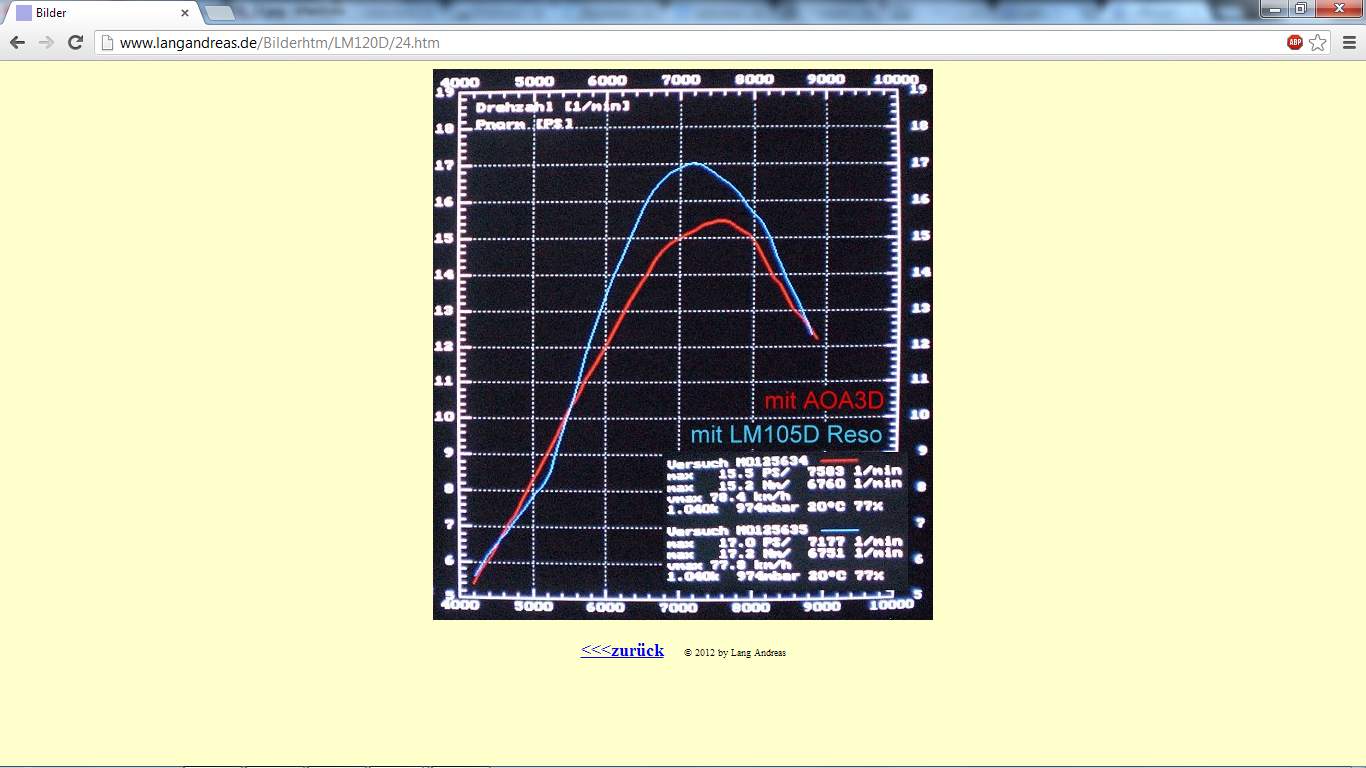The image size is (1366, 768).
Task: Minimize the browser window
Action: click(x=1274, y=8)
